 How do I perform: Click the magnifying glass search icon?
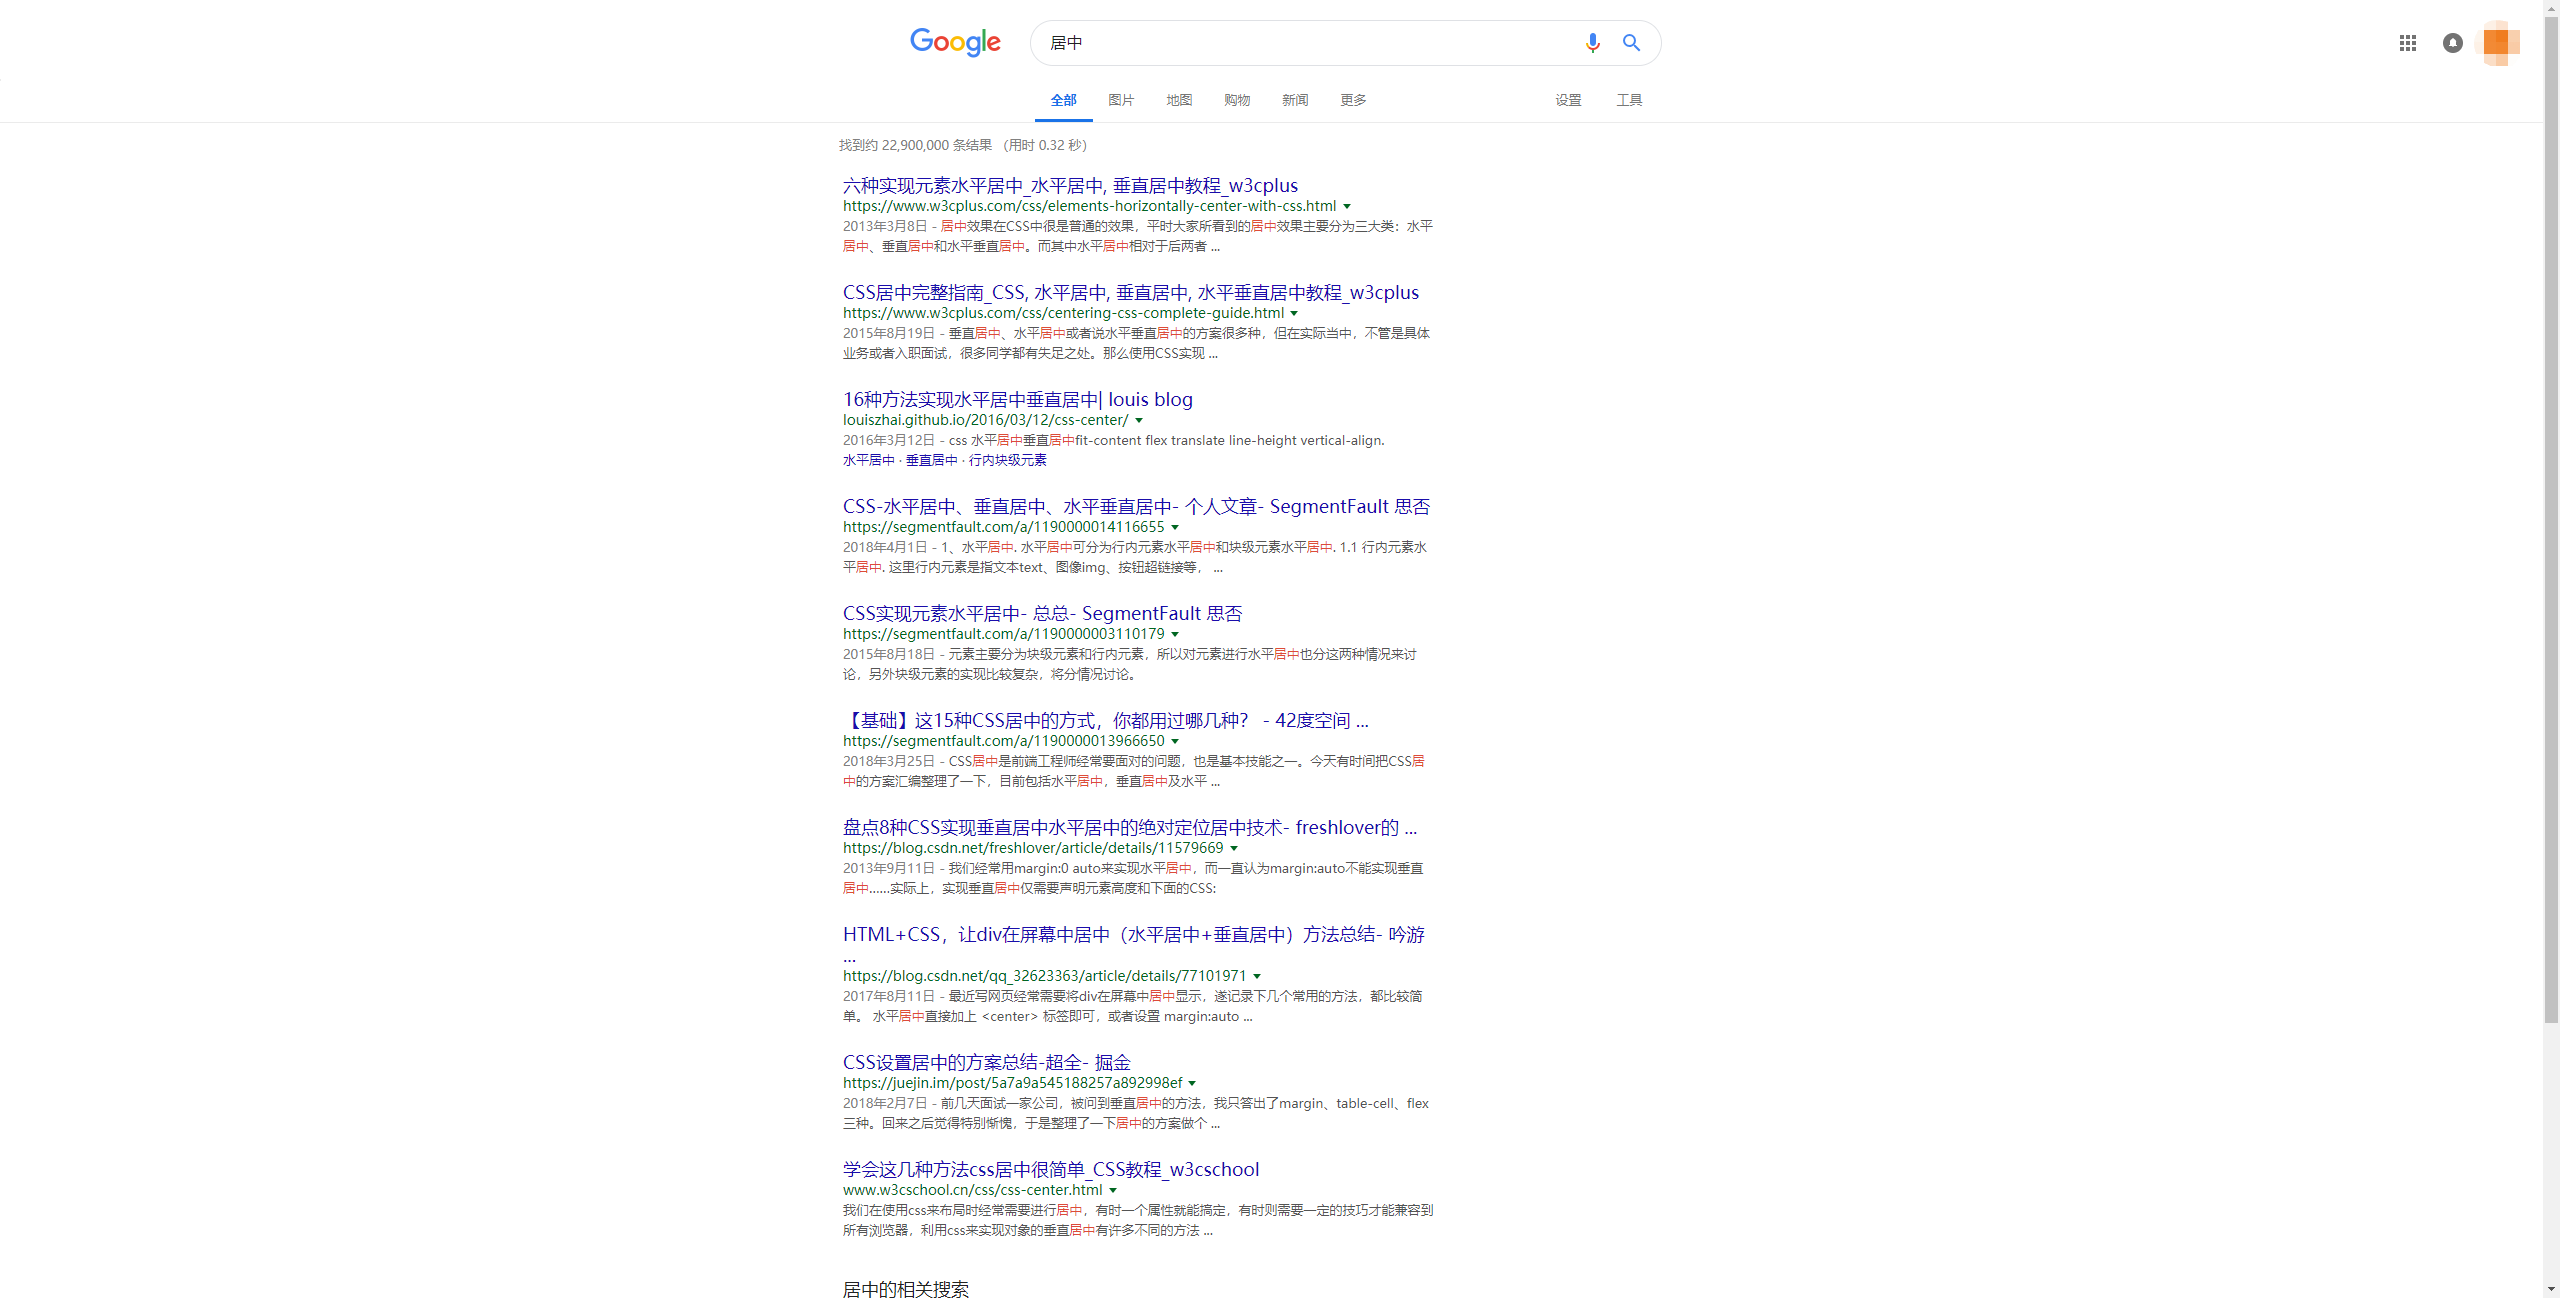pyautogui.click(x=1631, y=42)
